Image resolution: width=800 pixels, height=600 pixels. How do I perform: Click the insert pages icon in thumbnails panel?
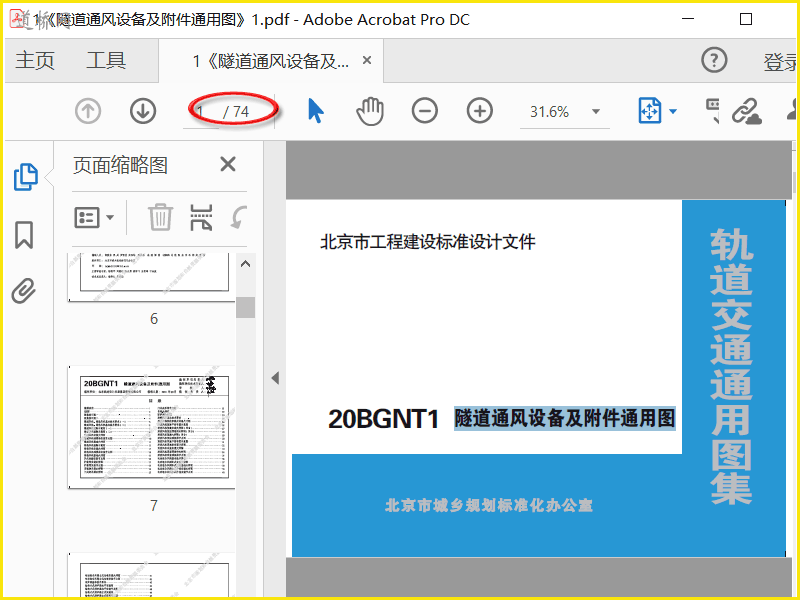click(201, 218)
